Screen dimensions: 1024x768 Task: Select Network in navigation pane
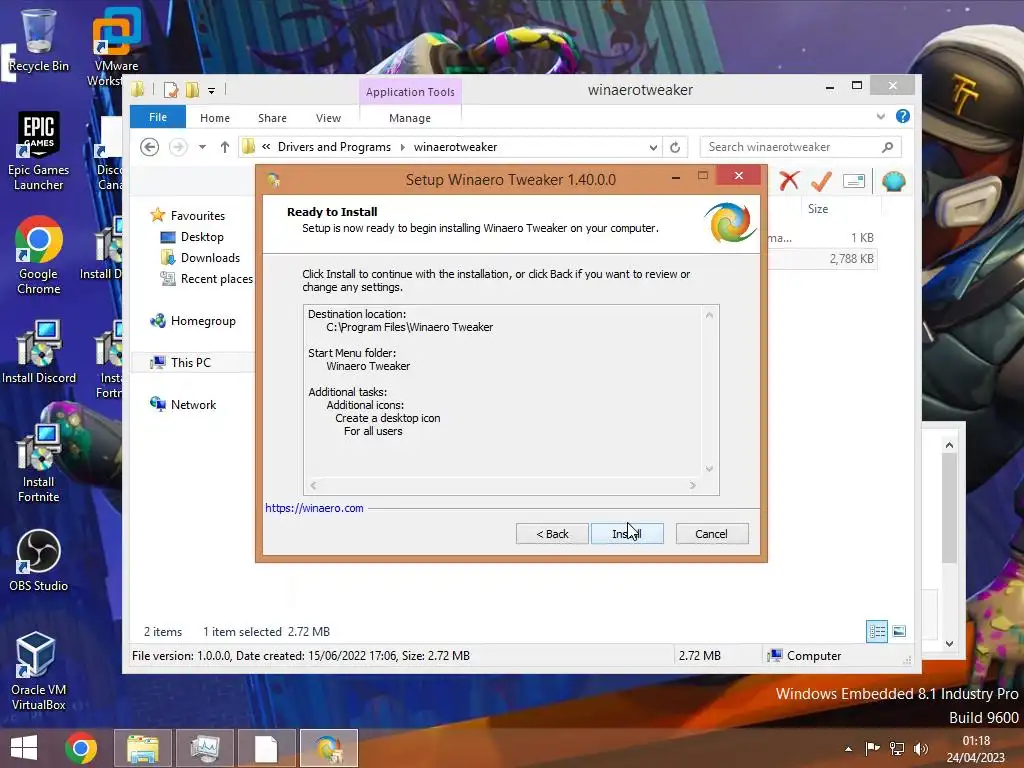[x=183, y=404]
